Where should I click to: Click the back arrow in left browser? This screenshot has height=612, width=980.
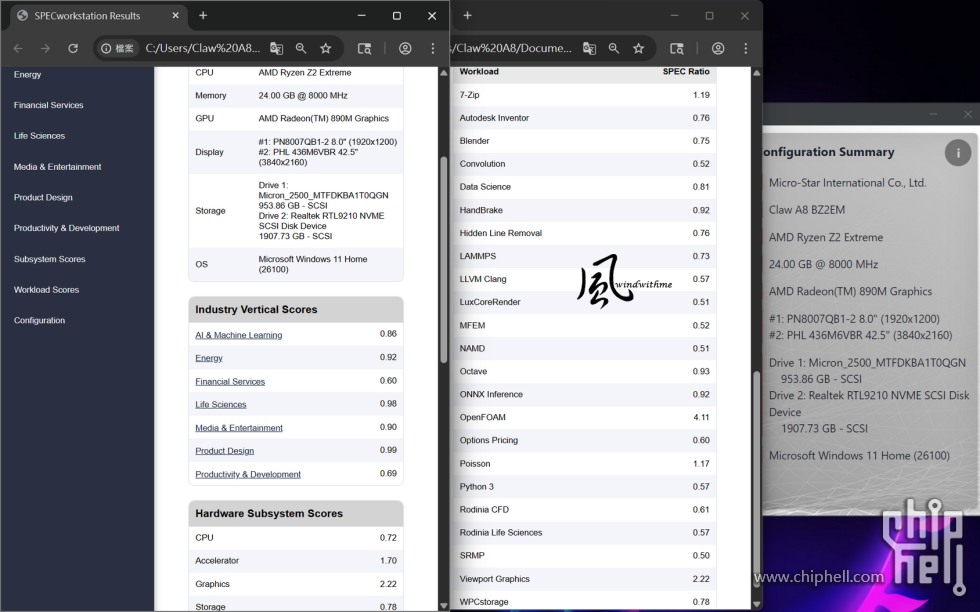click(x=18, y=48)
